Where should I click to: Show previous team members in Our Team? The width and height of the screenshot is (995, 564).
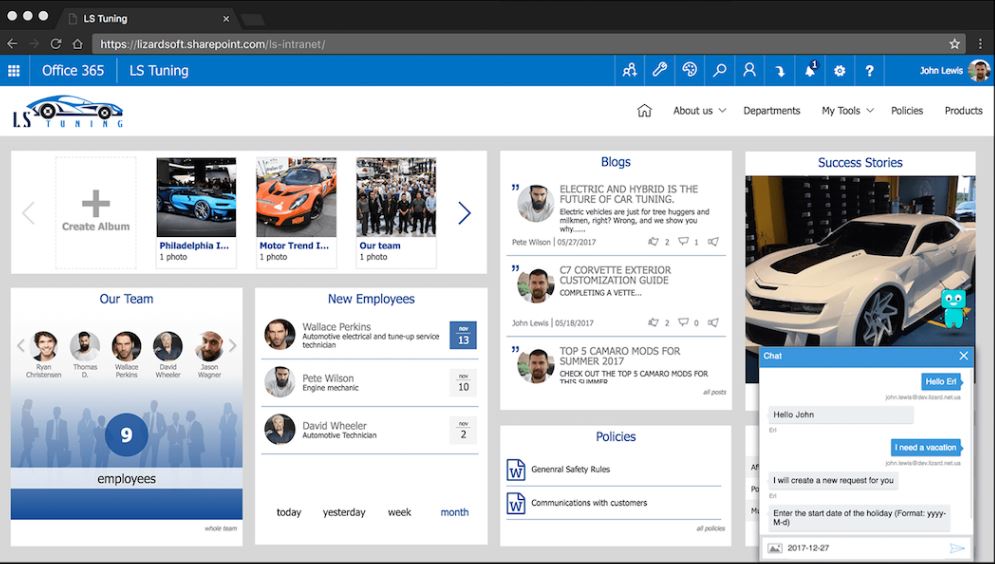point(20,346)
